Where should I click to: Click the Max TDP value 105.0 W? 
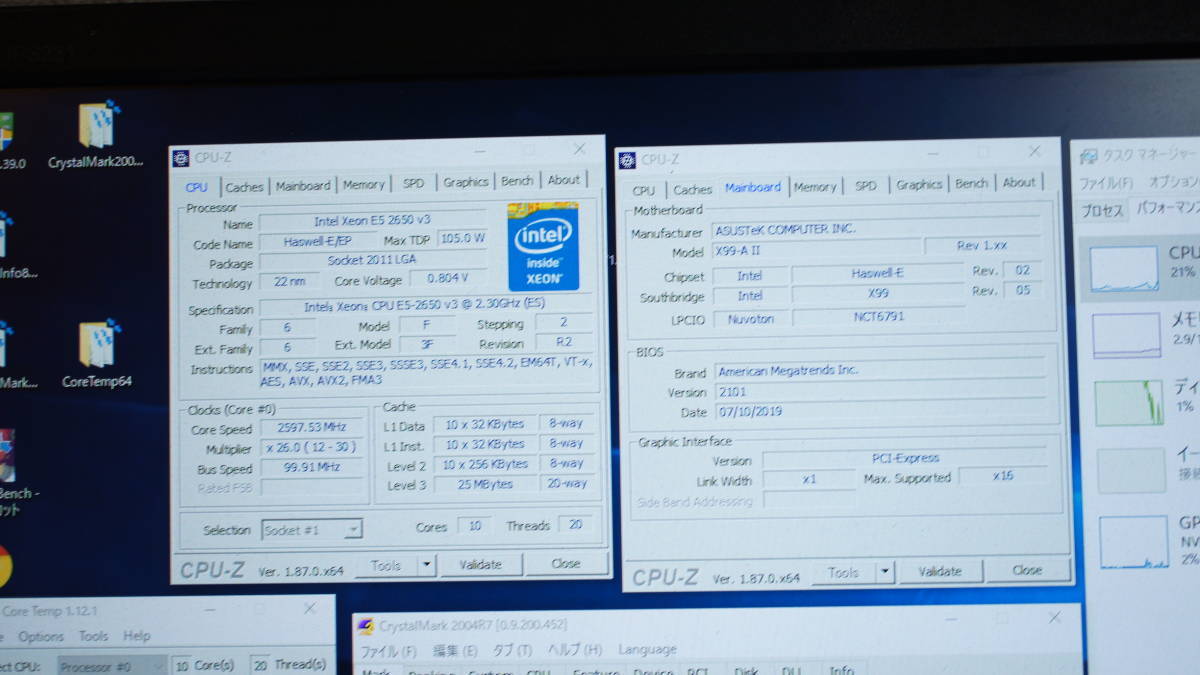pyautogui.click(x=462, y=240)
